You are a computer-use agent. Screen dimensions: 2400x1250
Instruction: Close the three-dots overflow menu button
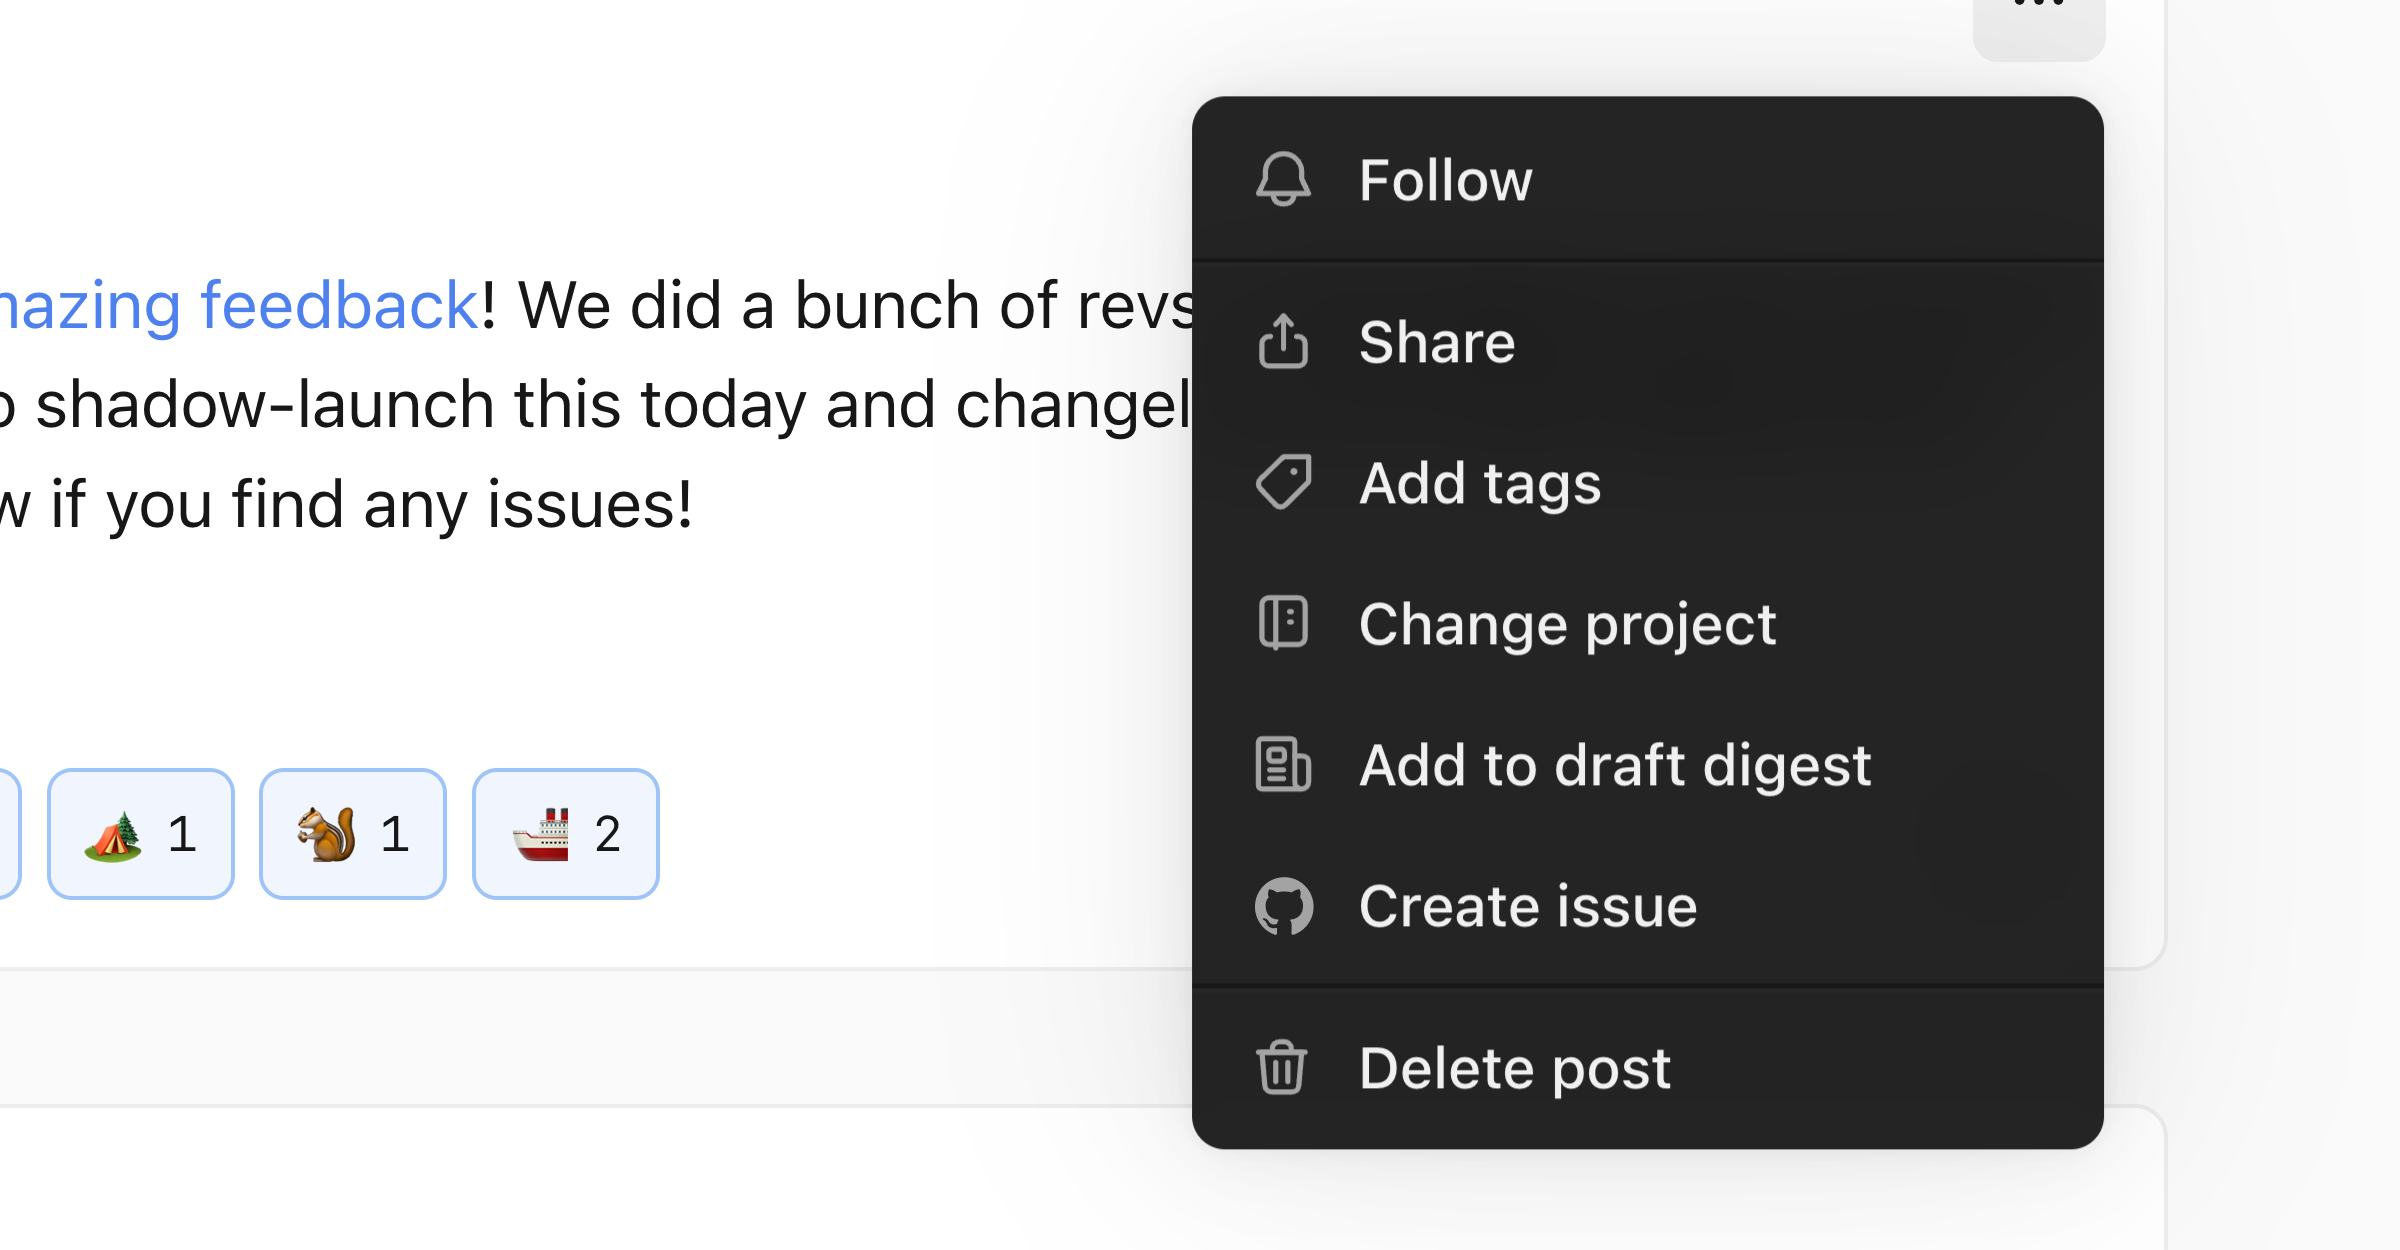point(2039,20)
